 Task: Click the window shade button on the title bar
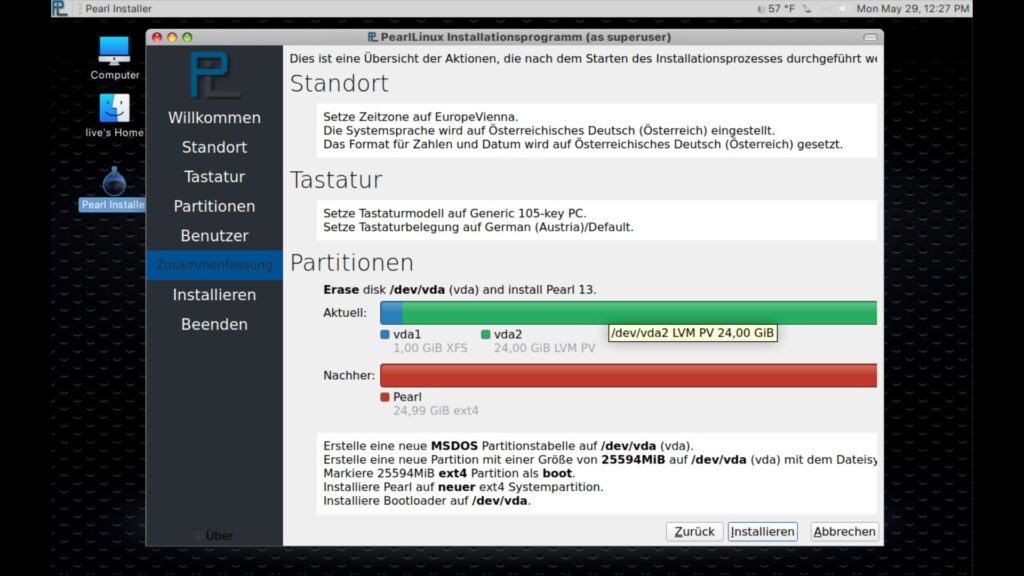coord(870,37)
